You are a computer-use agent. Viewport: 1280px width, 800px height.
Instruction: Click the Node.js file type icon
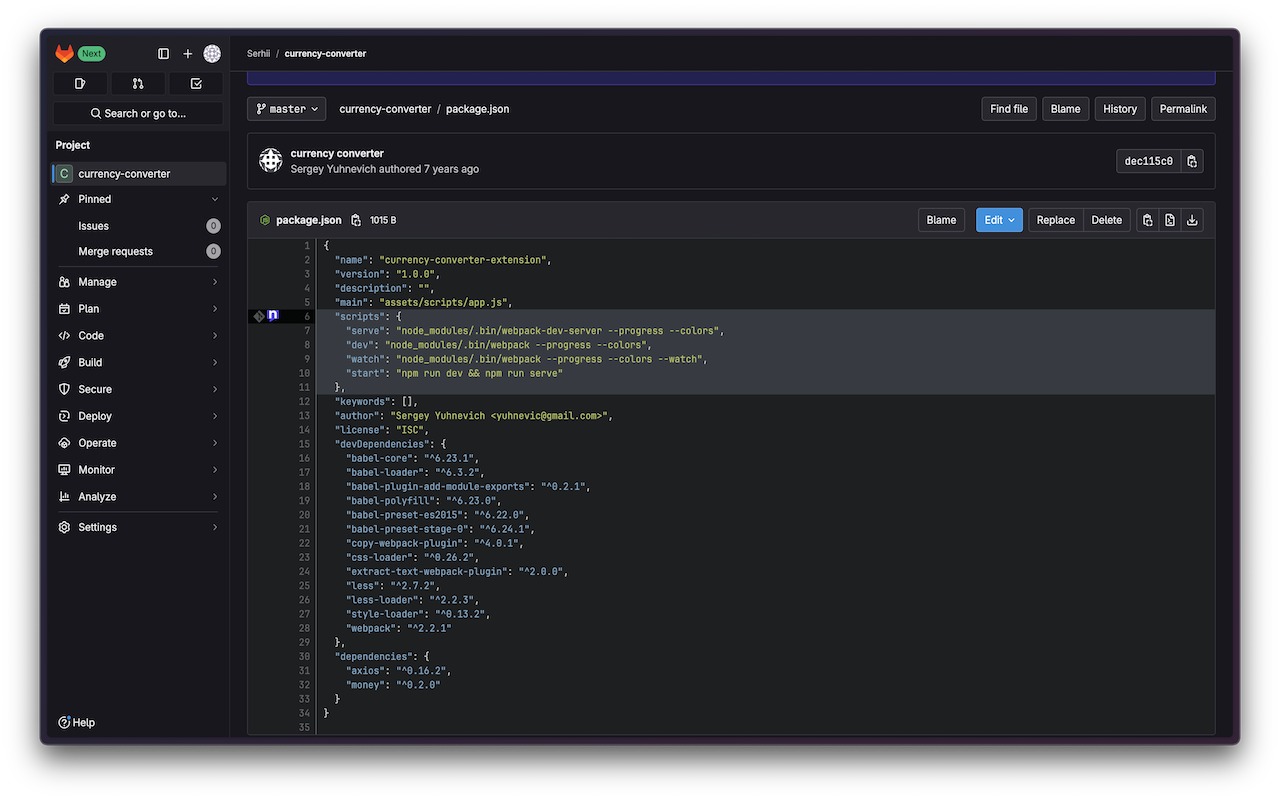coord(265,220)
